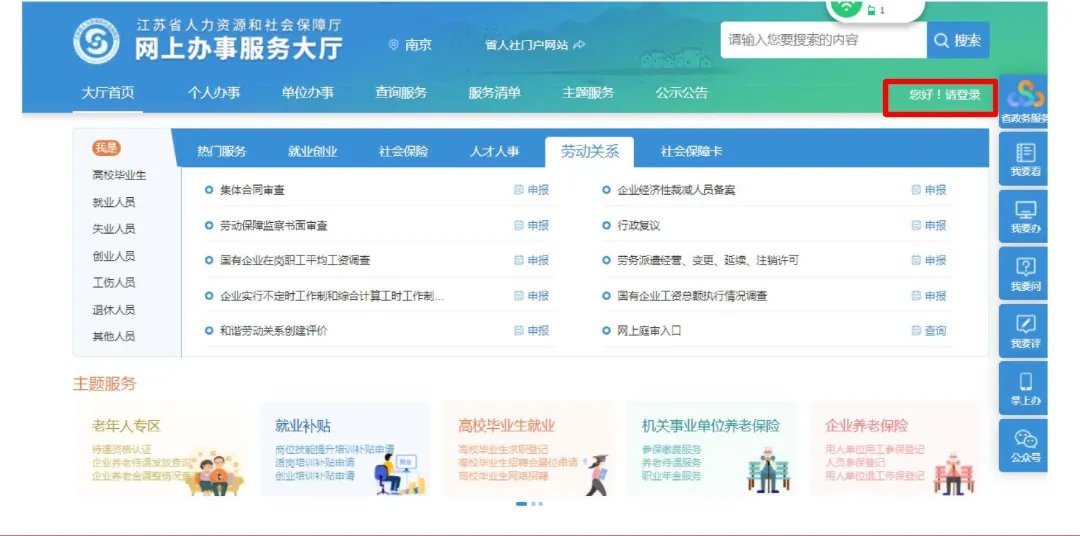1080x536 pixels.
Task: Open the 省人社门户网站 link
Action: tap(534, 45)
